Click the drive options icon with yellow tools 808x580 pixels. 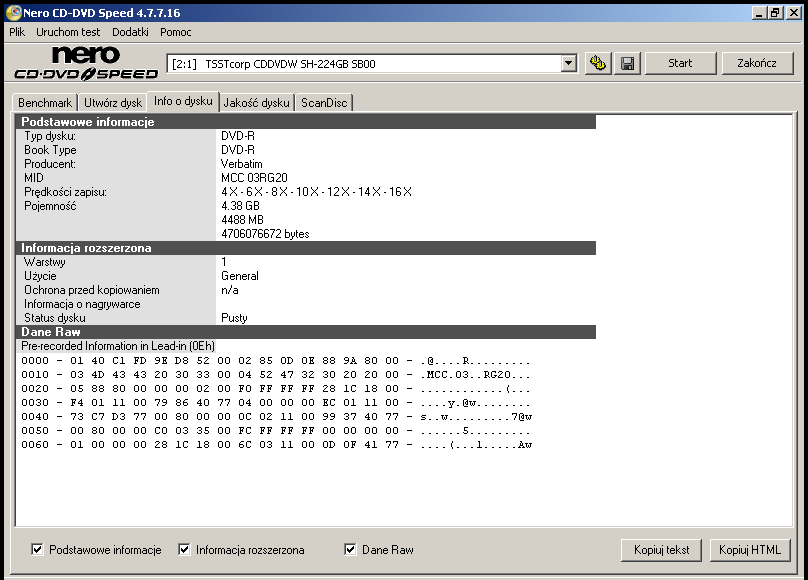pos(598,63)
